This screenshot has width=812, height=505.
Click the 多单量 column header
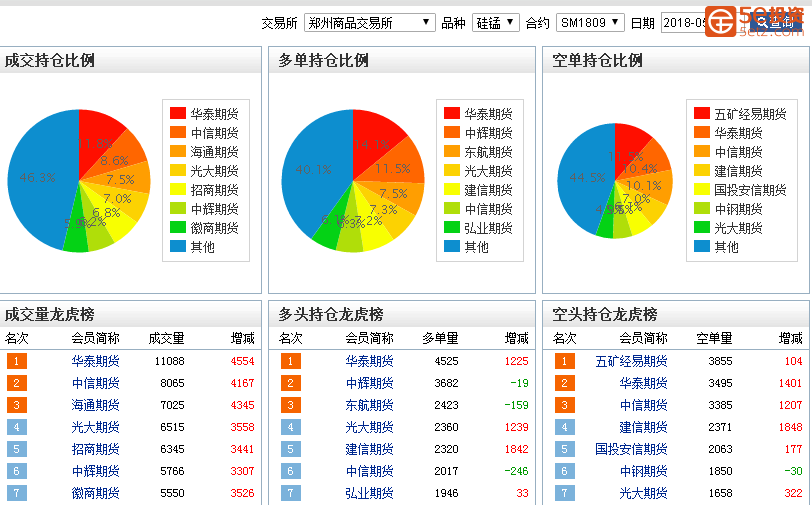click(x=440, y=339)
